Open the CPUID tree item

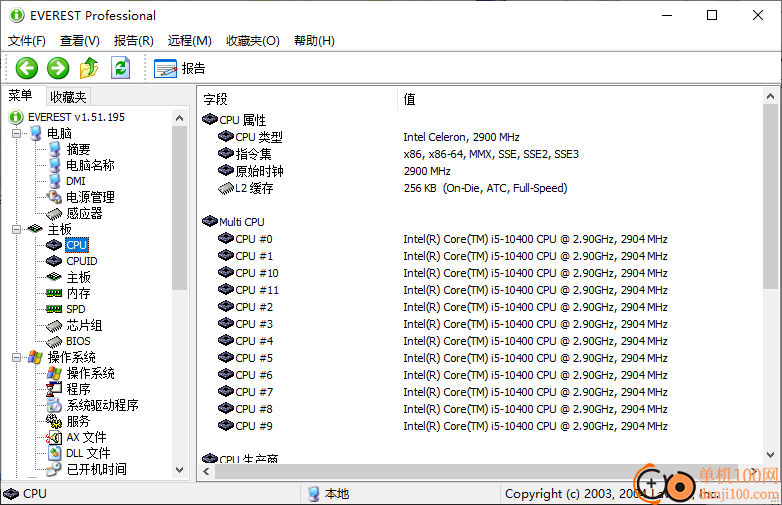(82, 261)
